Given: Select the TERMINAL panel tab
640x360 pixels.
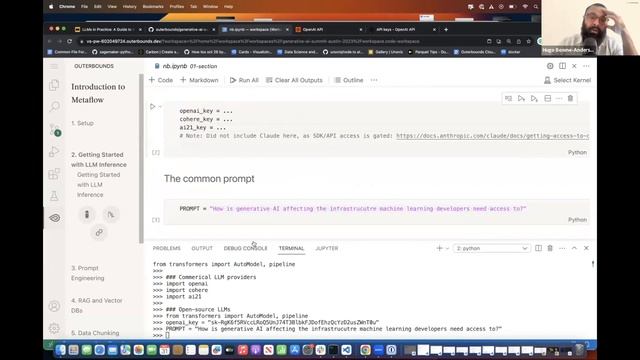Looking at the screenshot, I should [x=291, y=248].
